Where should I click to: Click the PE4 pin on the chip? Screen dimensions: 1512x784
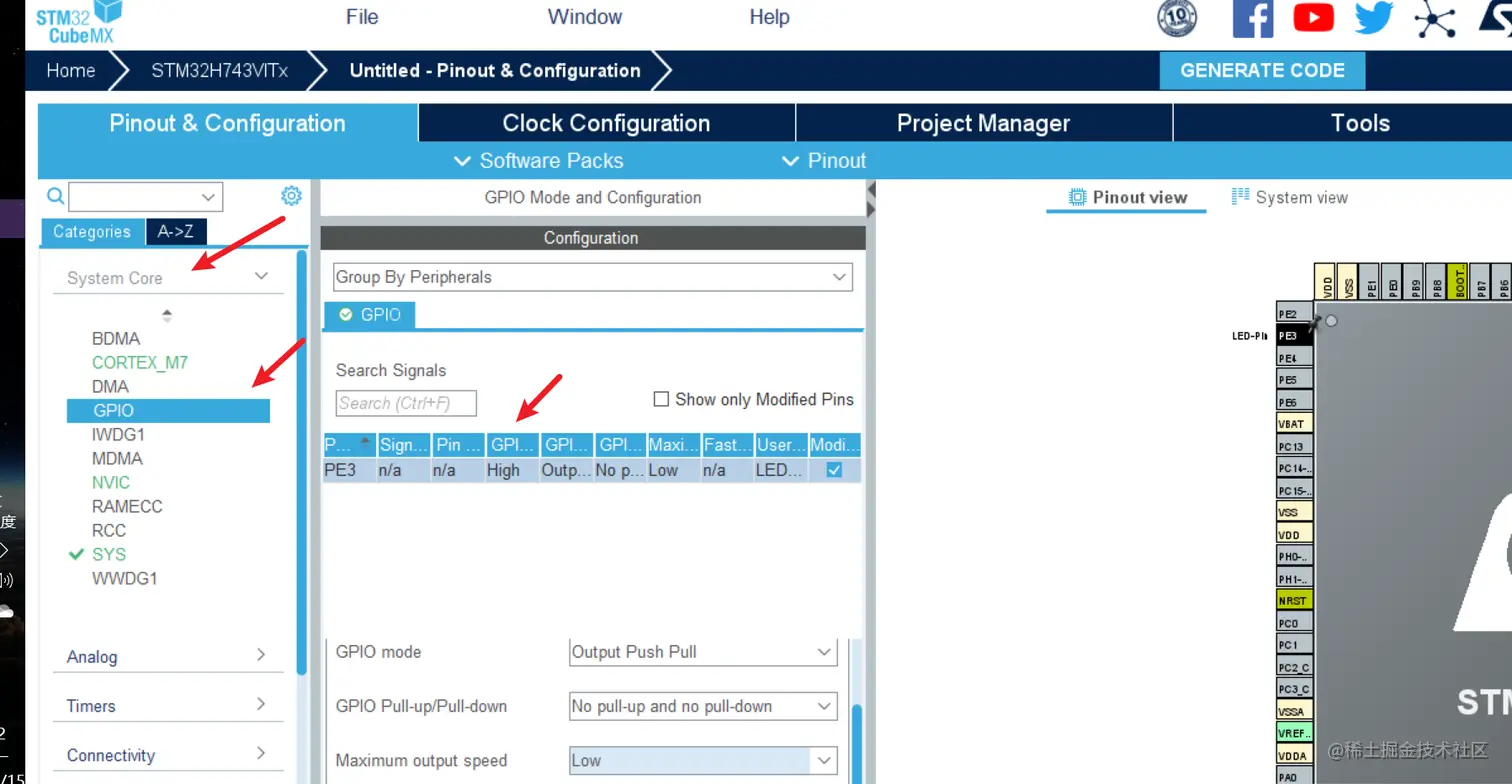[1294, 358]
